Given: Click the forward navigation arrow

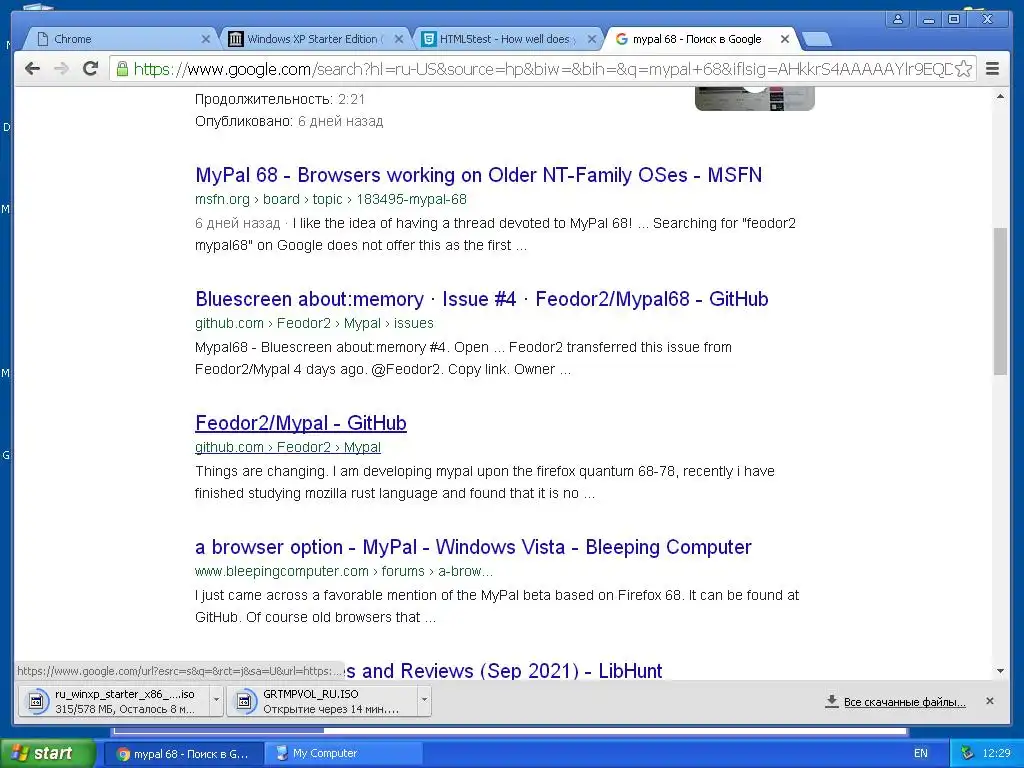Looking at the screenshot, I should point(61,69).
